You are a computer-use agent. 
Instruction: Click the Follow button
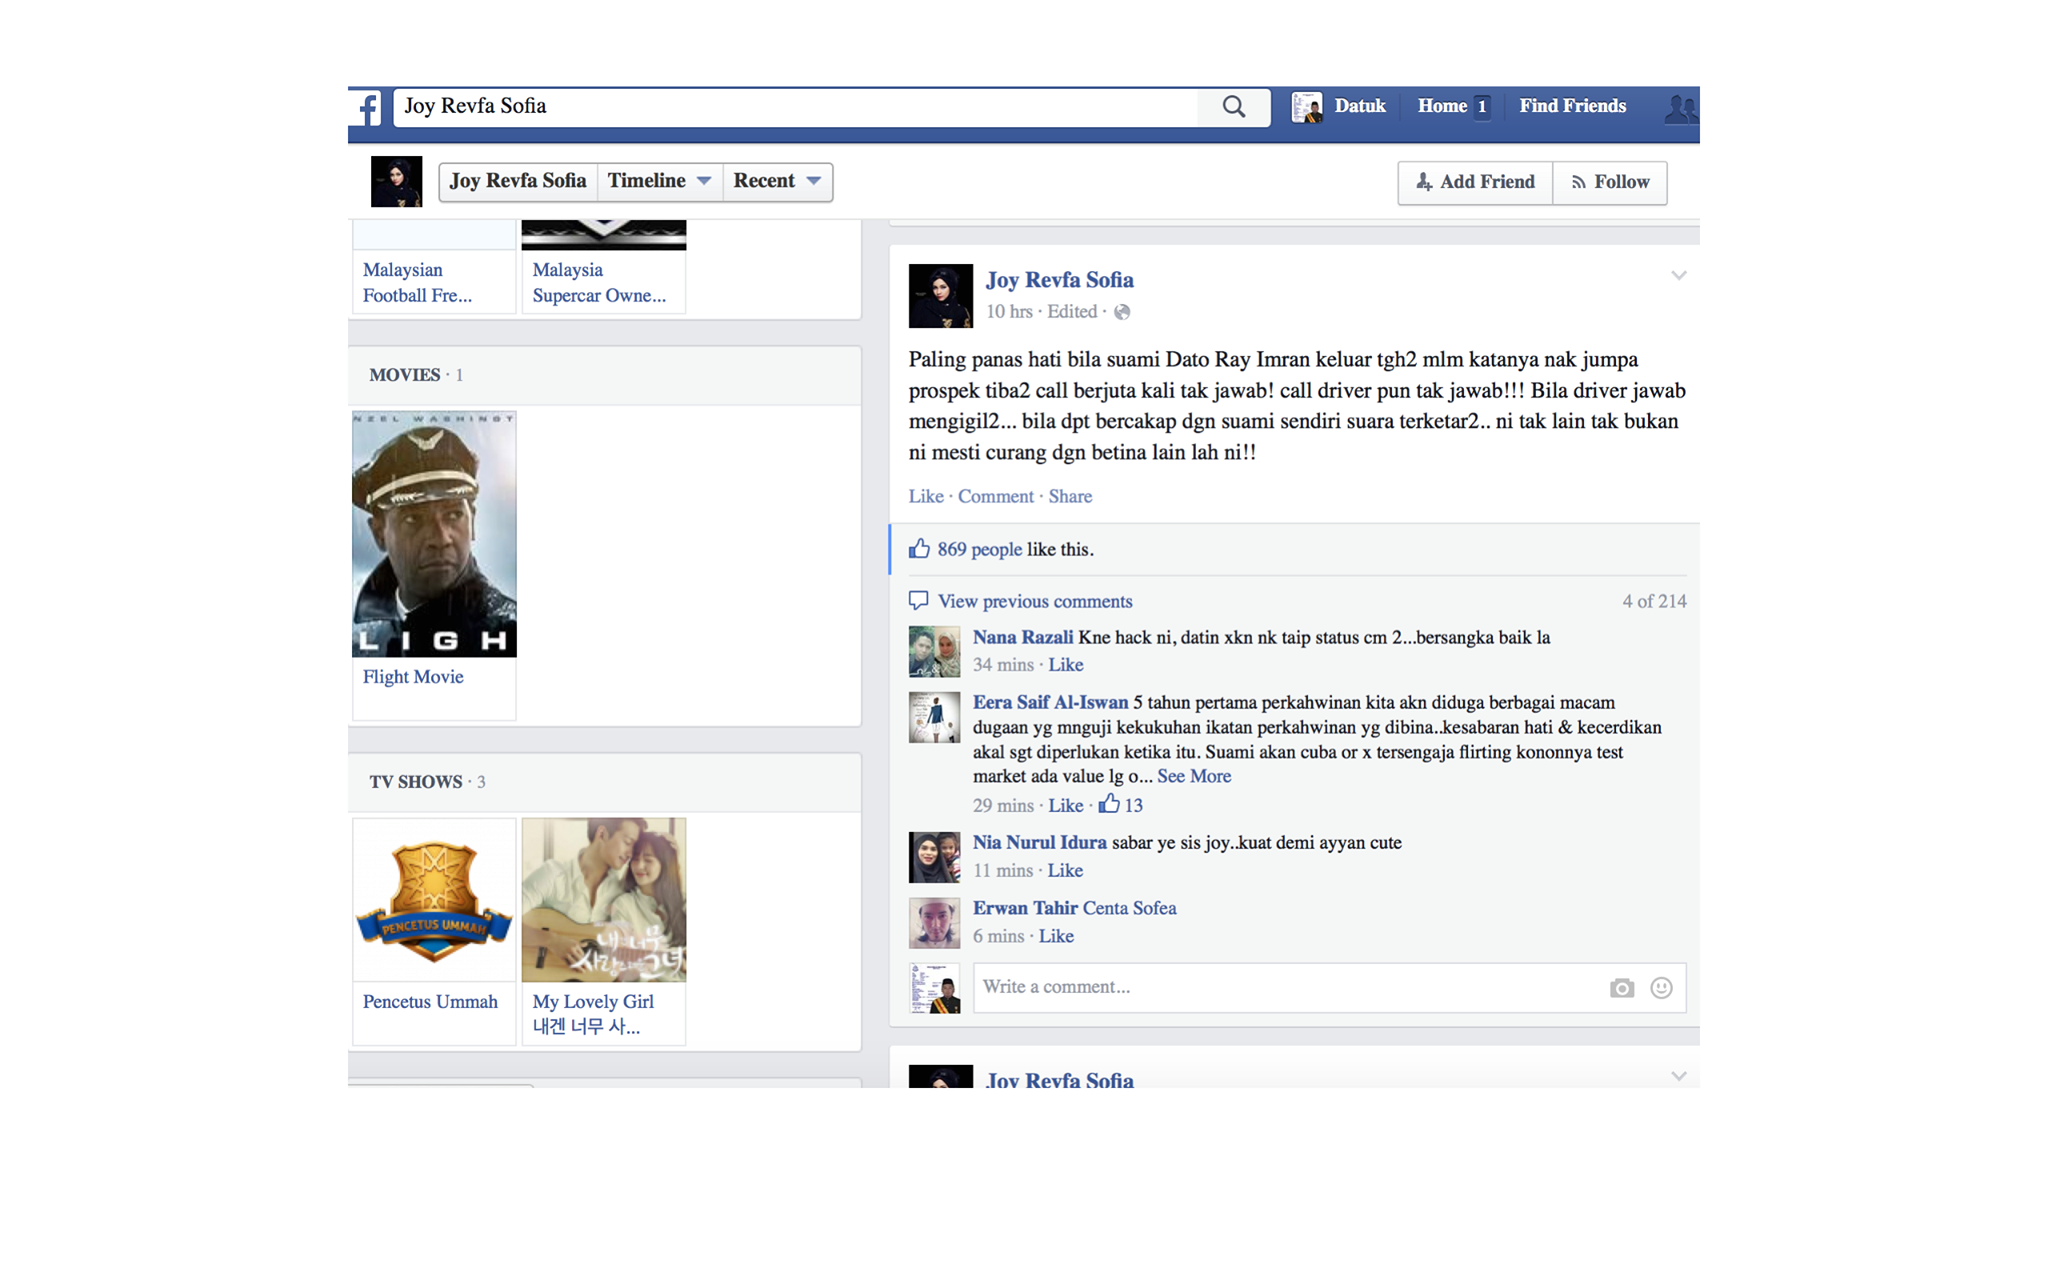point(1610,182)
